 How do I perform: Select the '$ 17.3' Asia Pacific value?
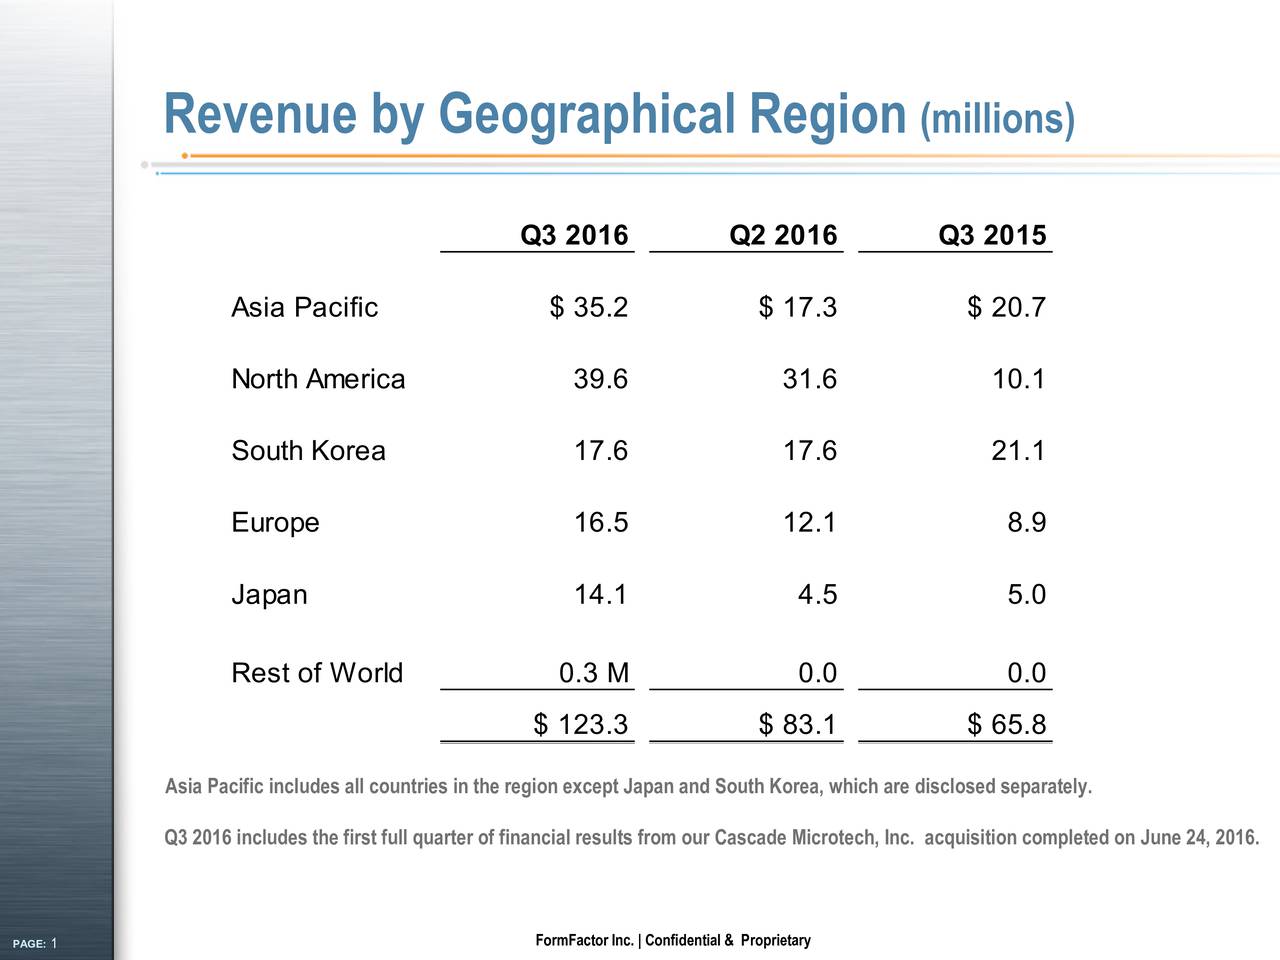[798, 307]
